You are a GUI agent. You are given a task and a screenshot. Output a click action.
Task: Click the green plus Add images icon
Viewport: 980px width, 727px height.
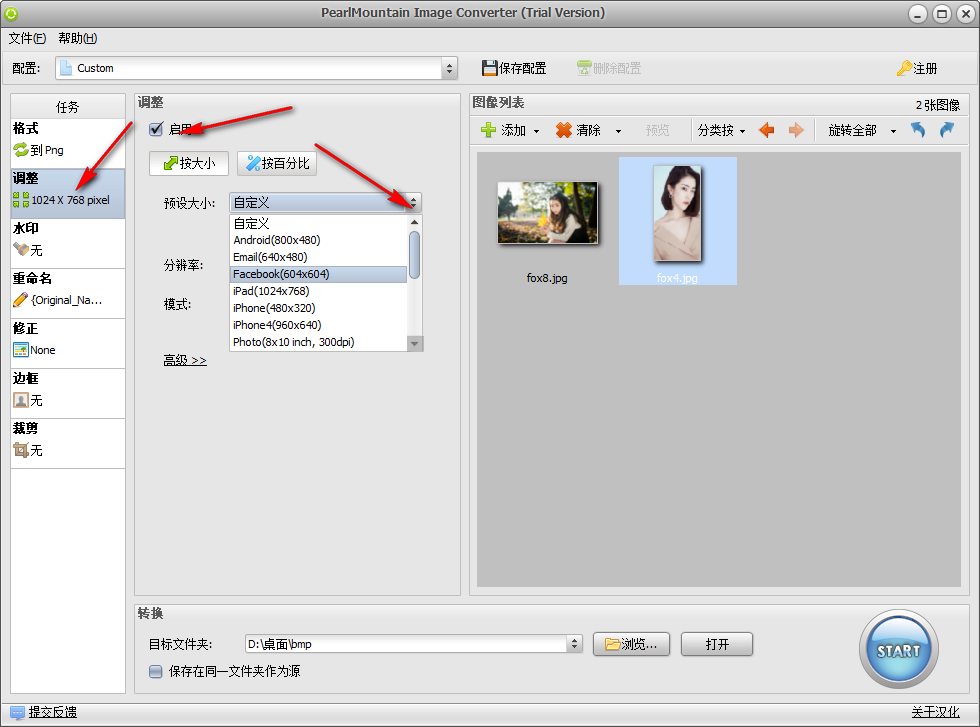[488, 130]
